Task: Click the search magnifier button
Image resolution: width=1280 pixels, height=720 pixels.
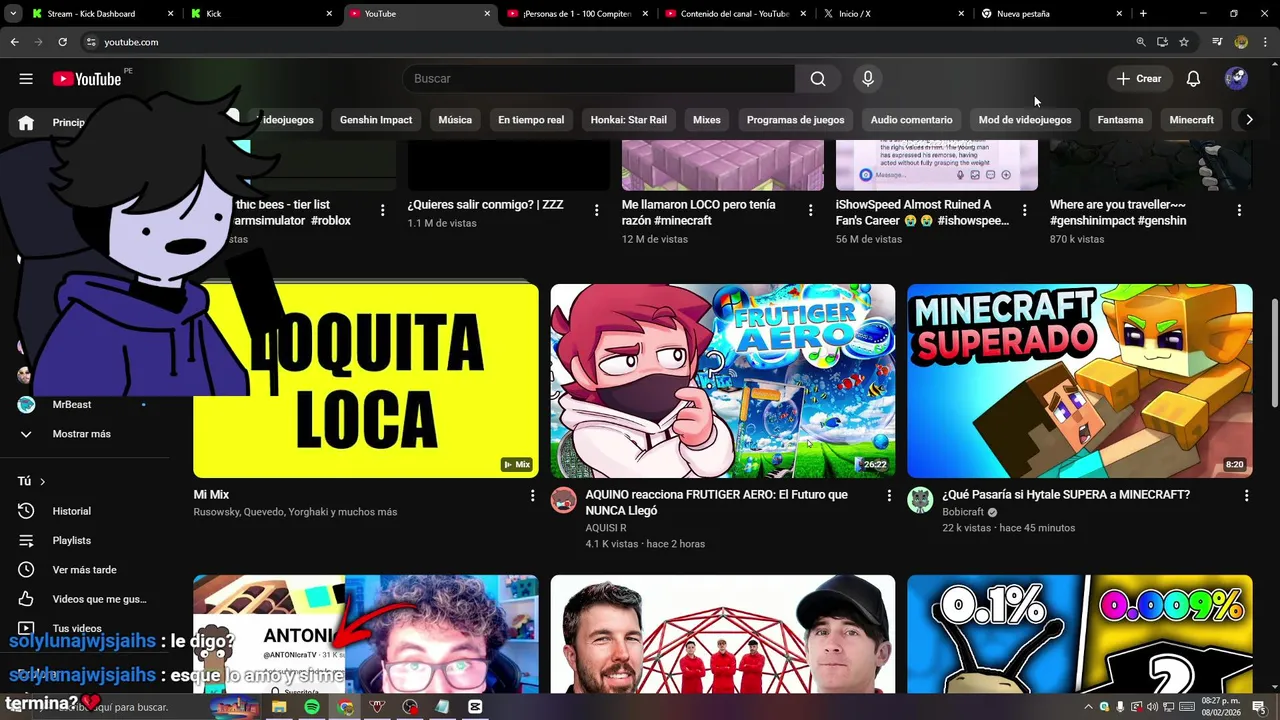Action: pyautogui.click(x=818, y=79)
